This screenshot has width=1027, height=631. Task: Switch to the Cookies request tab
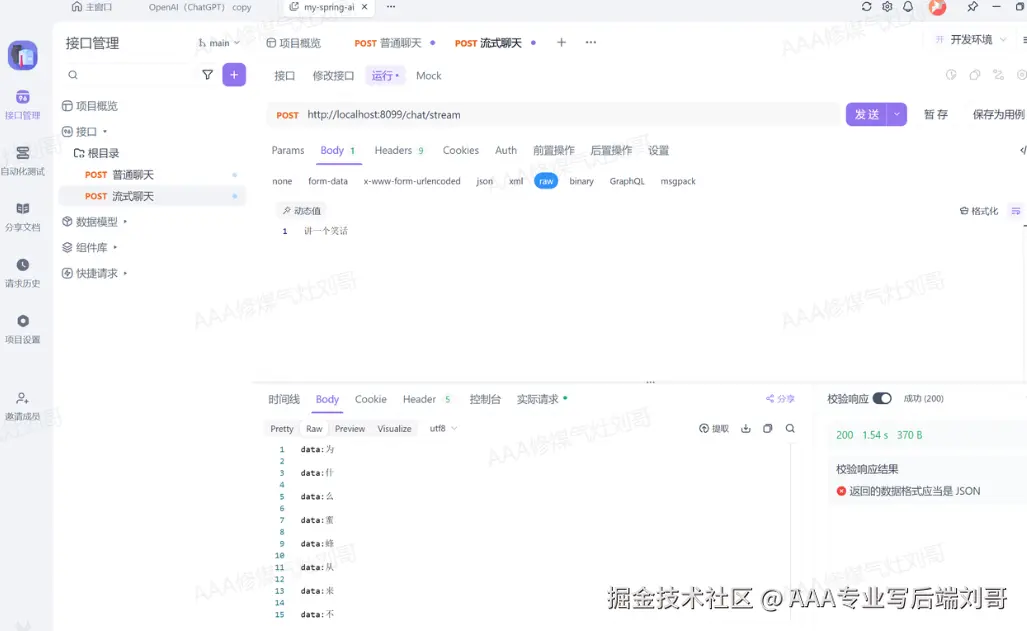[x=460, y=150]
